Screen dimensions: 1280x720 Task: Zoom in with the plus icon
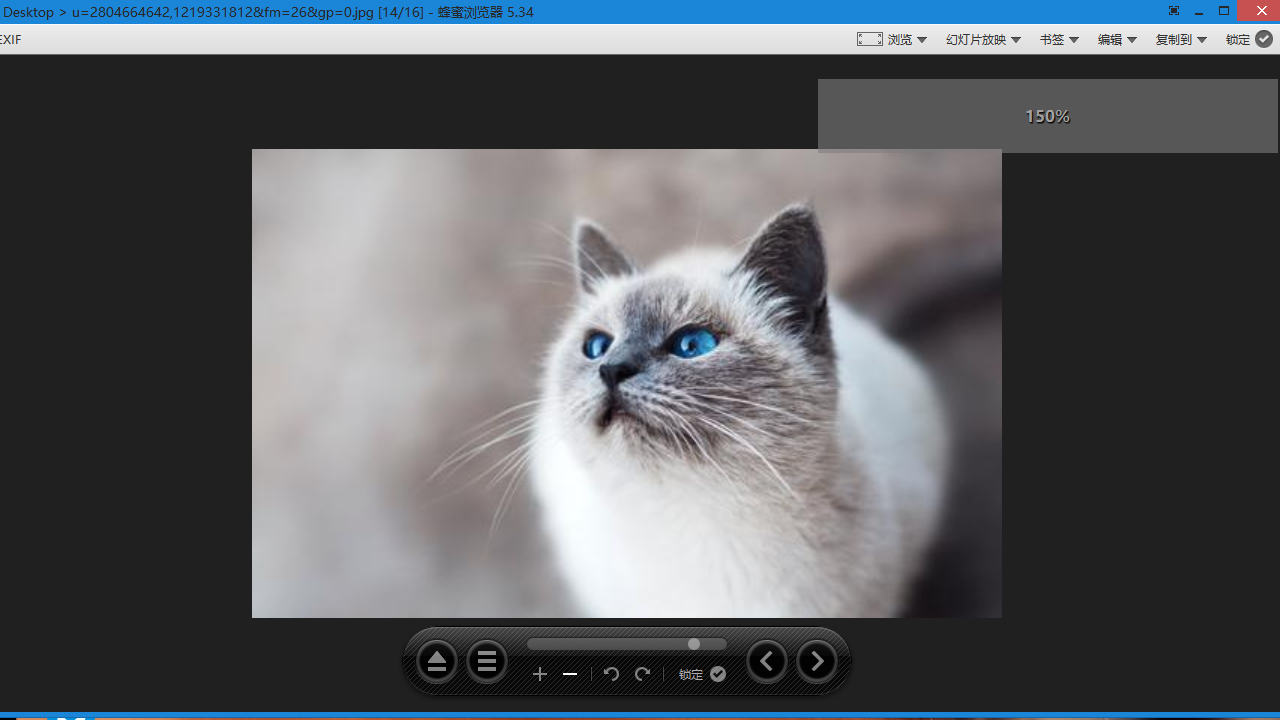(x=539, y=675)
